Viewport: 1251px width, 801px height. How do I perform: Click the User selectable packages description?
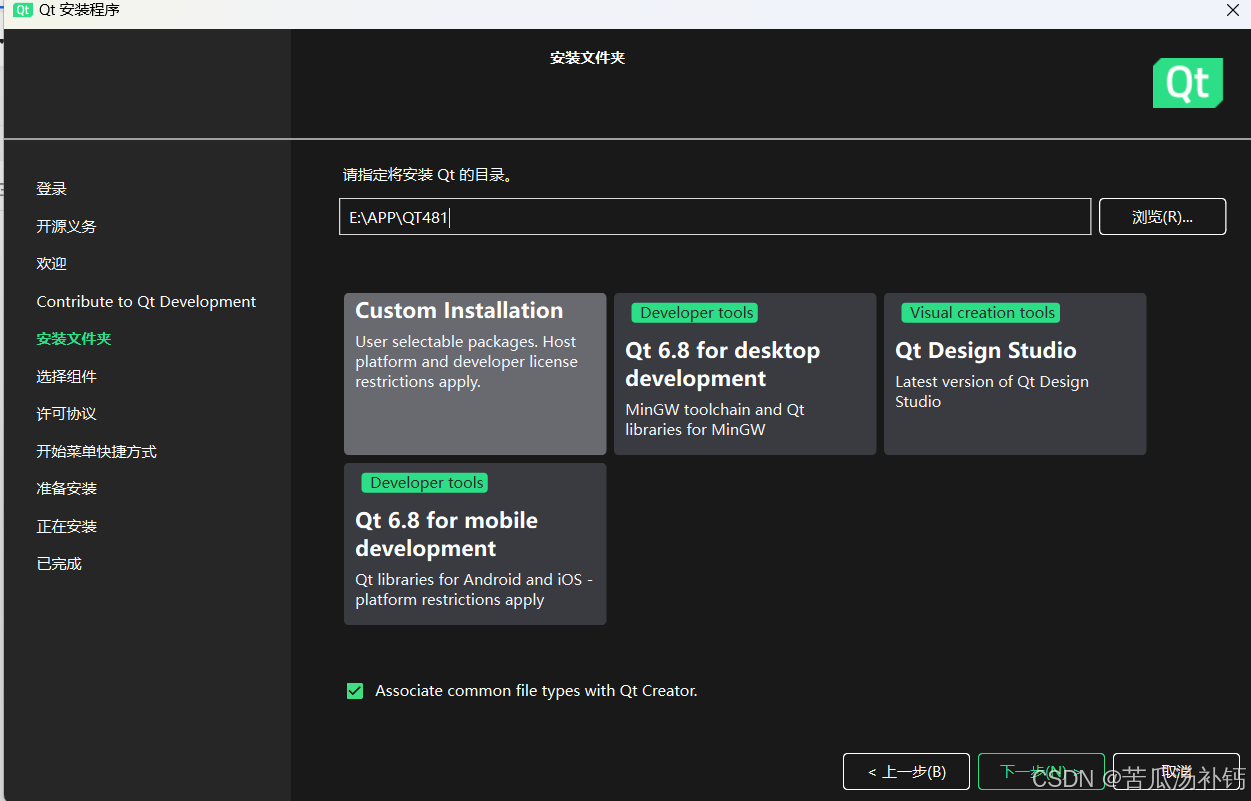(x=466, y=362)
